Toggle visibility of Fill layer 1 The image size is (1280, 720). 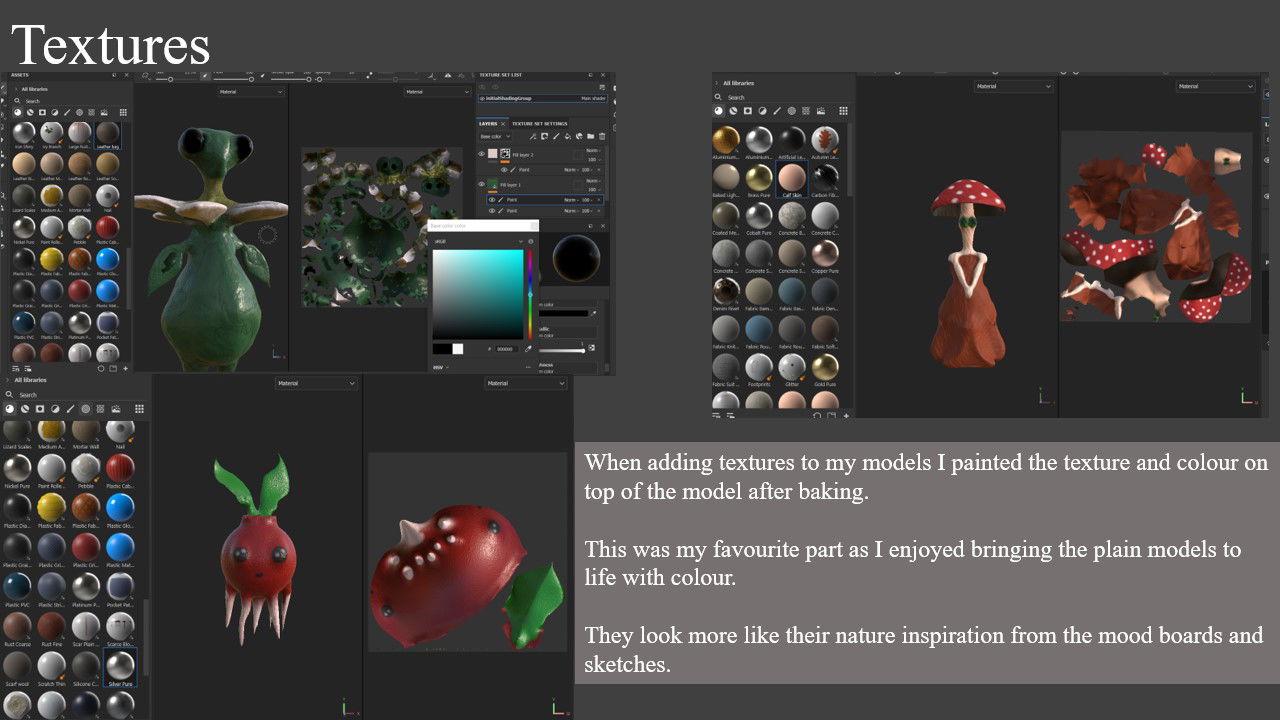[482, 185]
